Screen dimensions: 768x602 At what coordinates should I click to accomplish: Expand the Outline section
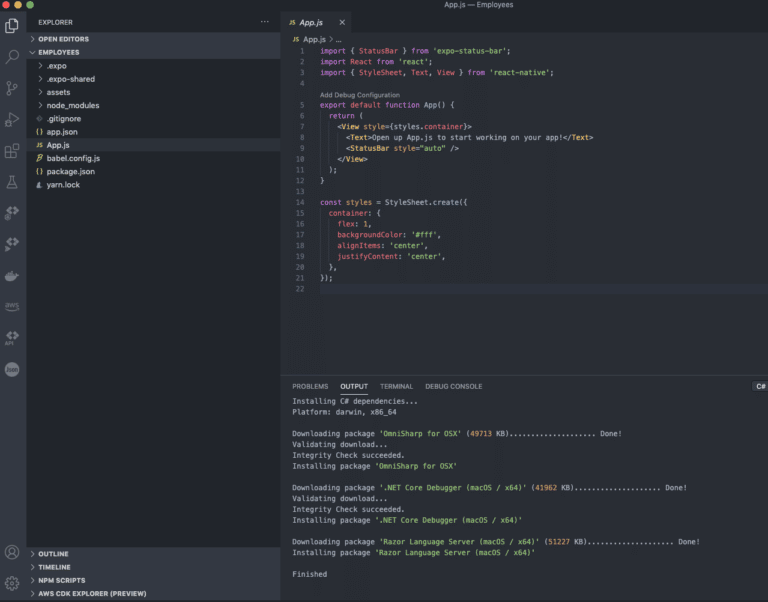pyautogui.click(x=153, y=554)
